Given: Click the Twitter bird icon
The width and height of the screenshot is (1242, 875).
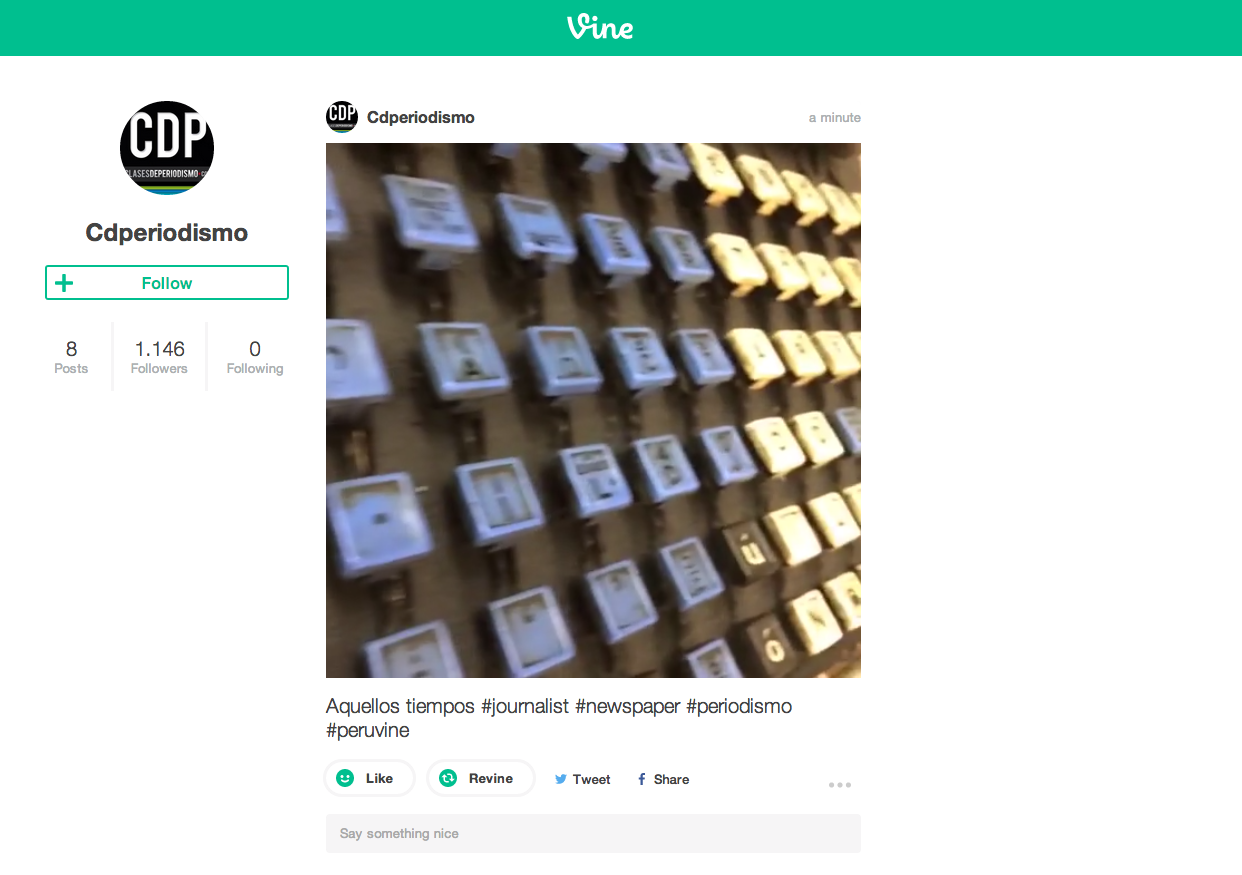Looking at the screenshot, I should [x=561, y=779].
